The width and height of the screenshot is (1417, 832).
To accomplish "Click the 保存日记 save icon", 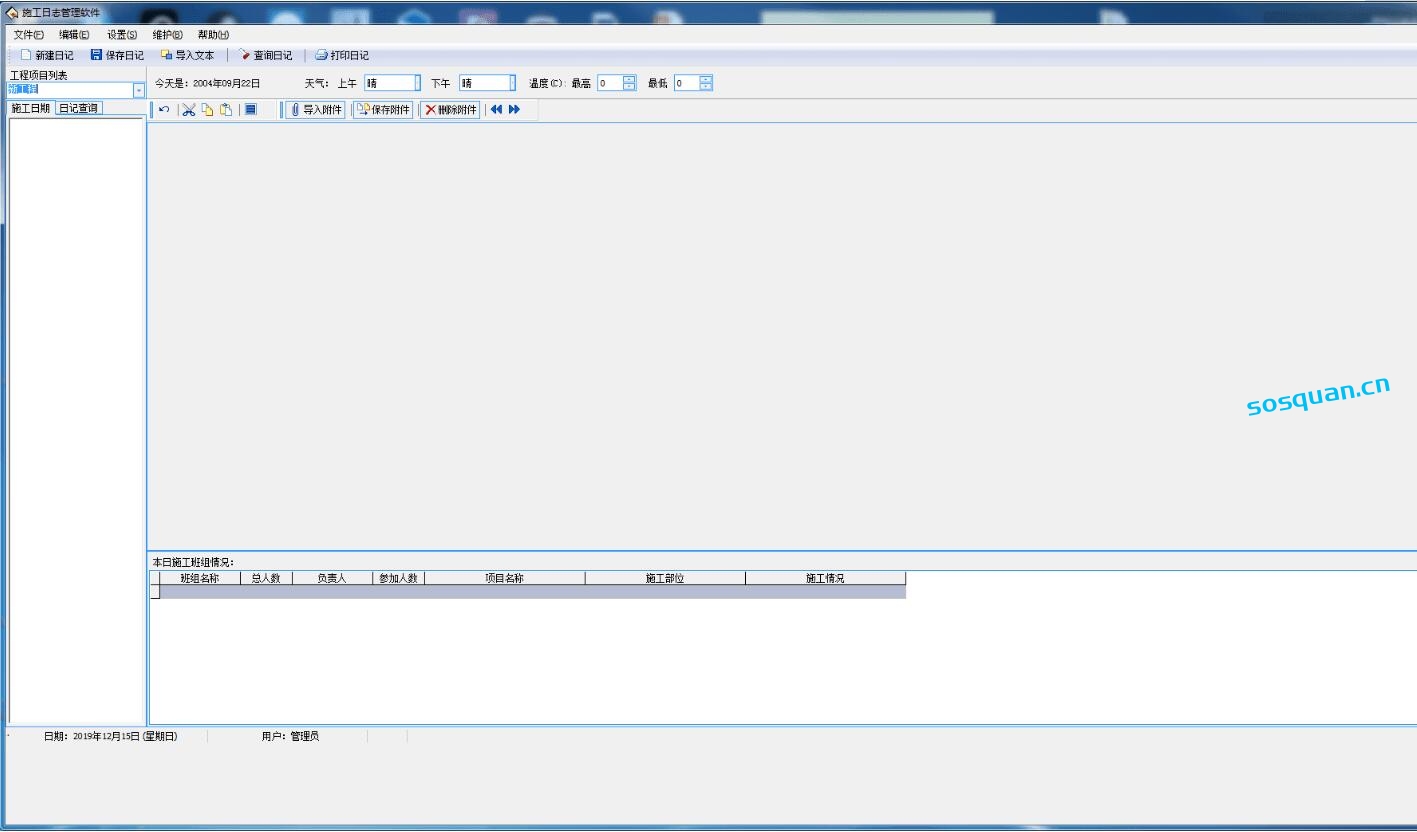I will (x=96, y=56).
